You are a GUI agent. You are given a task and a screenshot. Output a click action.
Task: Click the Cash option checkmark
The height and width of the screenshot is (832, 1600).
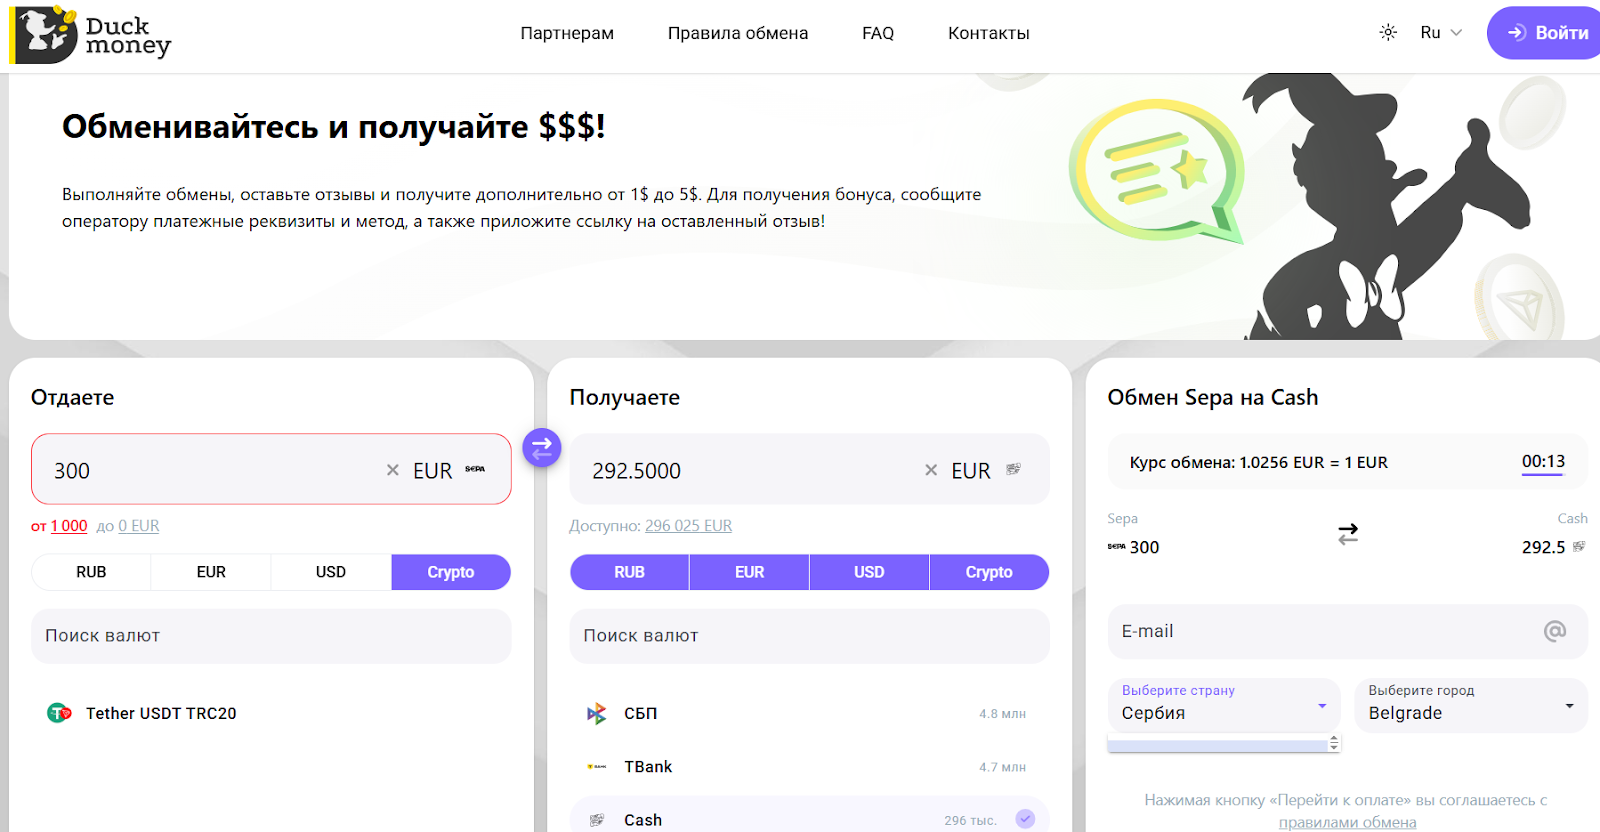[x=1025, y=819]
